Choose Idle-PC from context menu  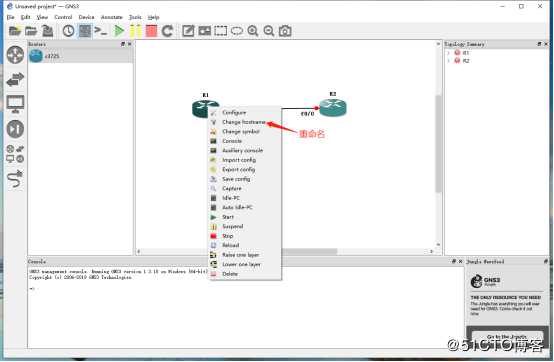click(x=245, y=198)
